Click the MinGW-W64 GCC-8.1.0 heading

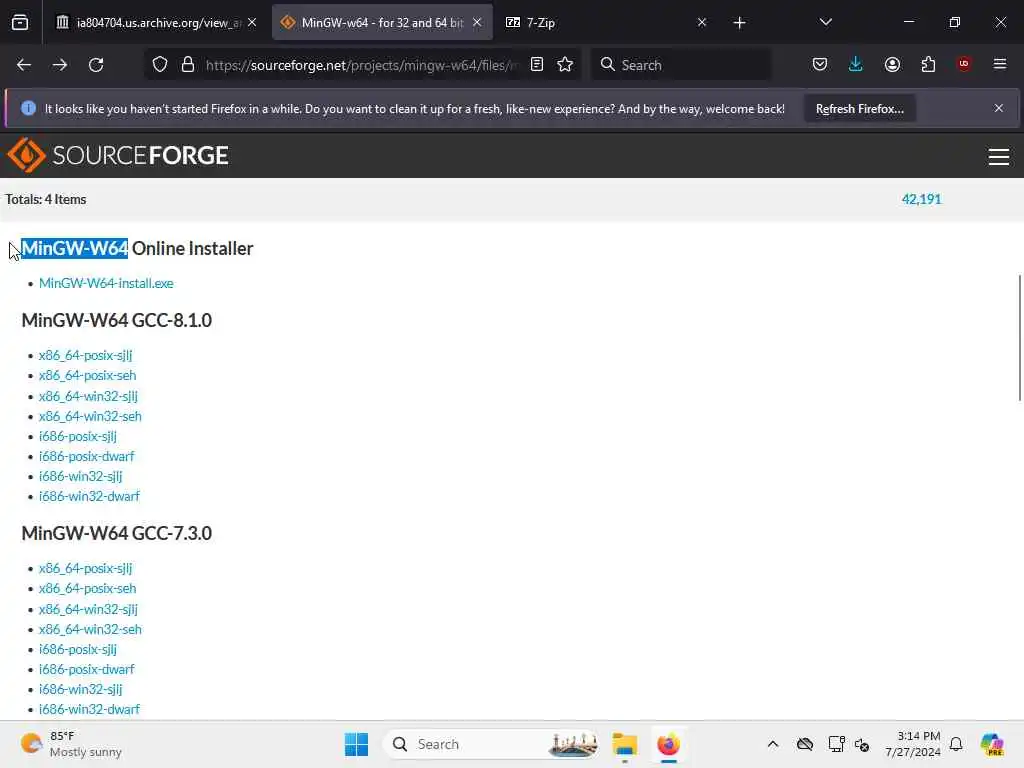[117, 320]
